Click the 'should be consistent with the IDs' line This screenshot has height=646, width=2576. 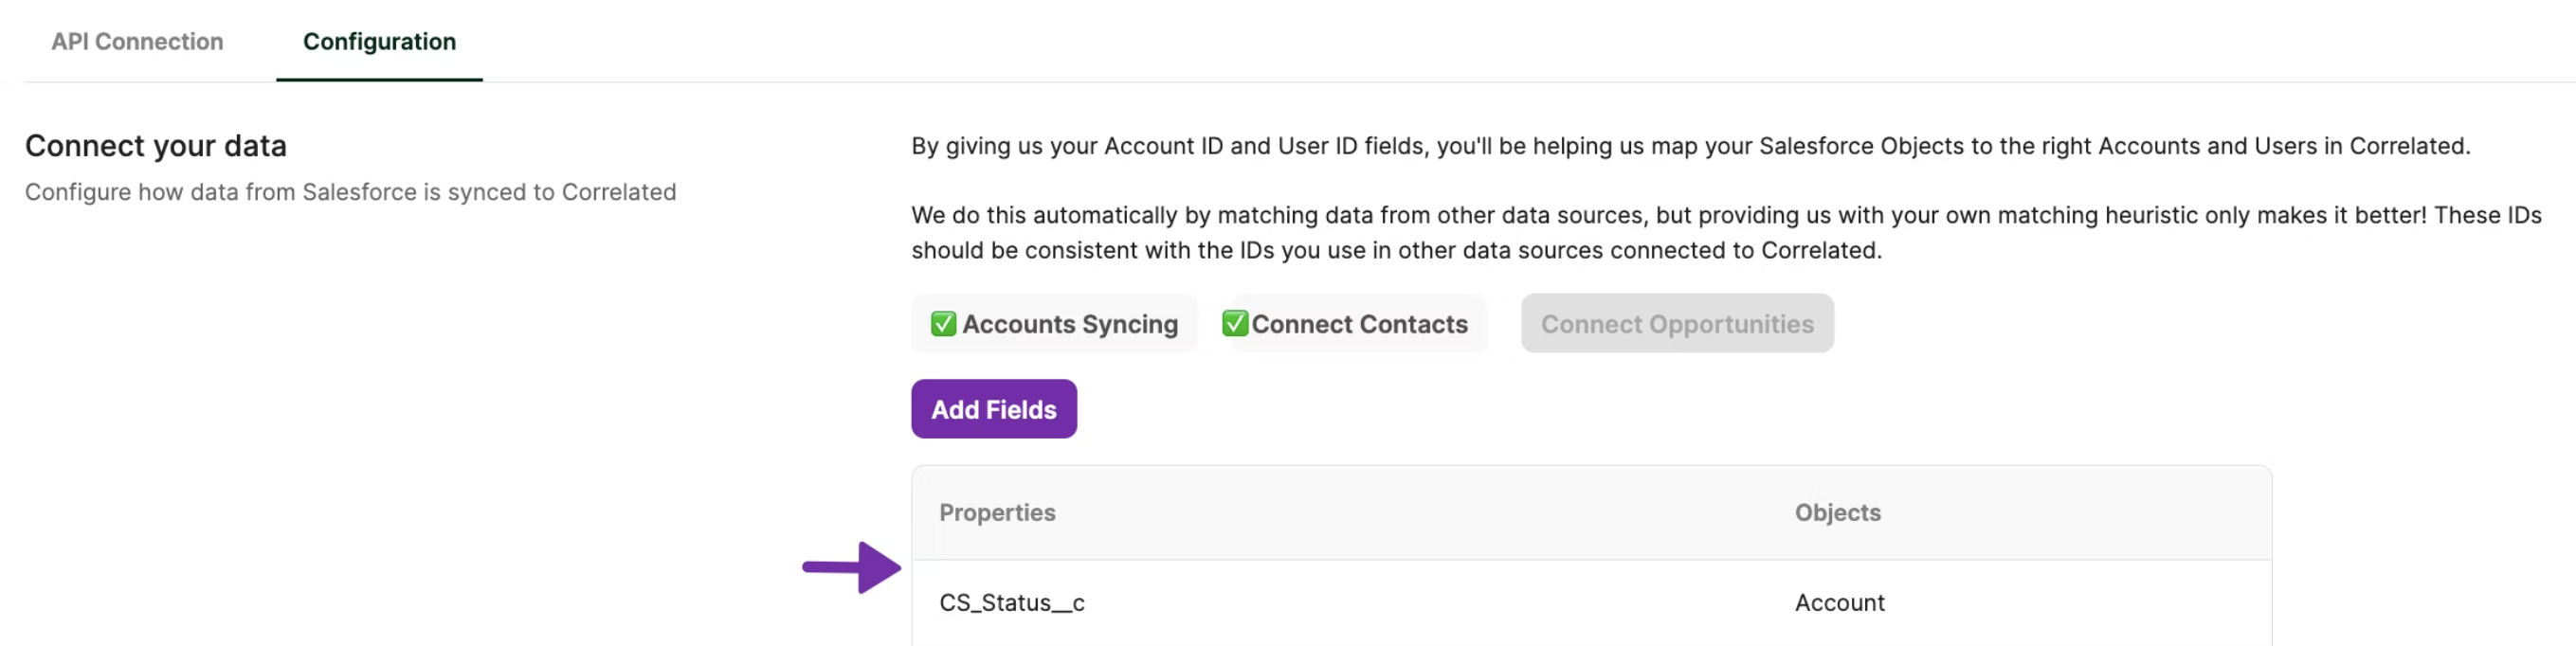pyautogui.click(x=1395, y=250)
